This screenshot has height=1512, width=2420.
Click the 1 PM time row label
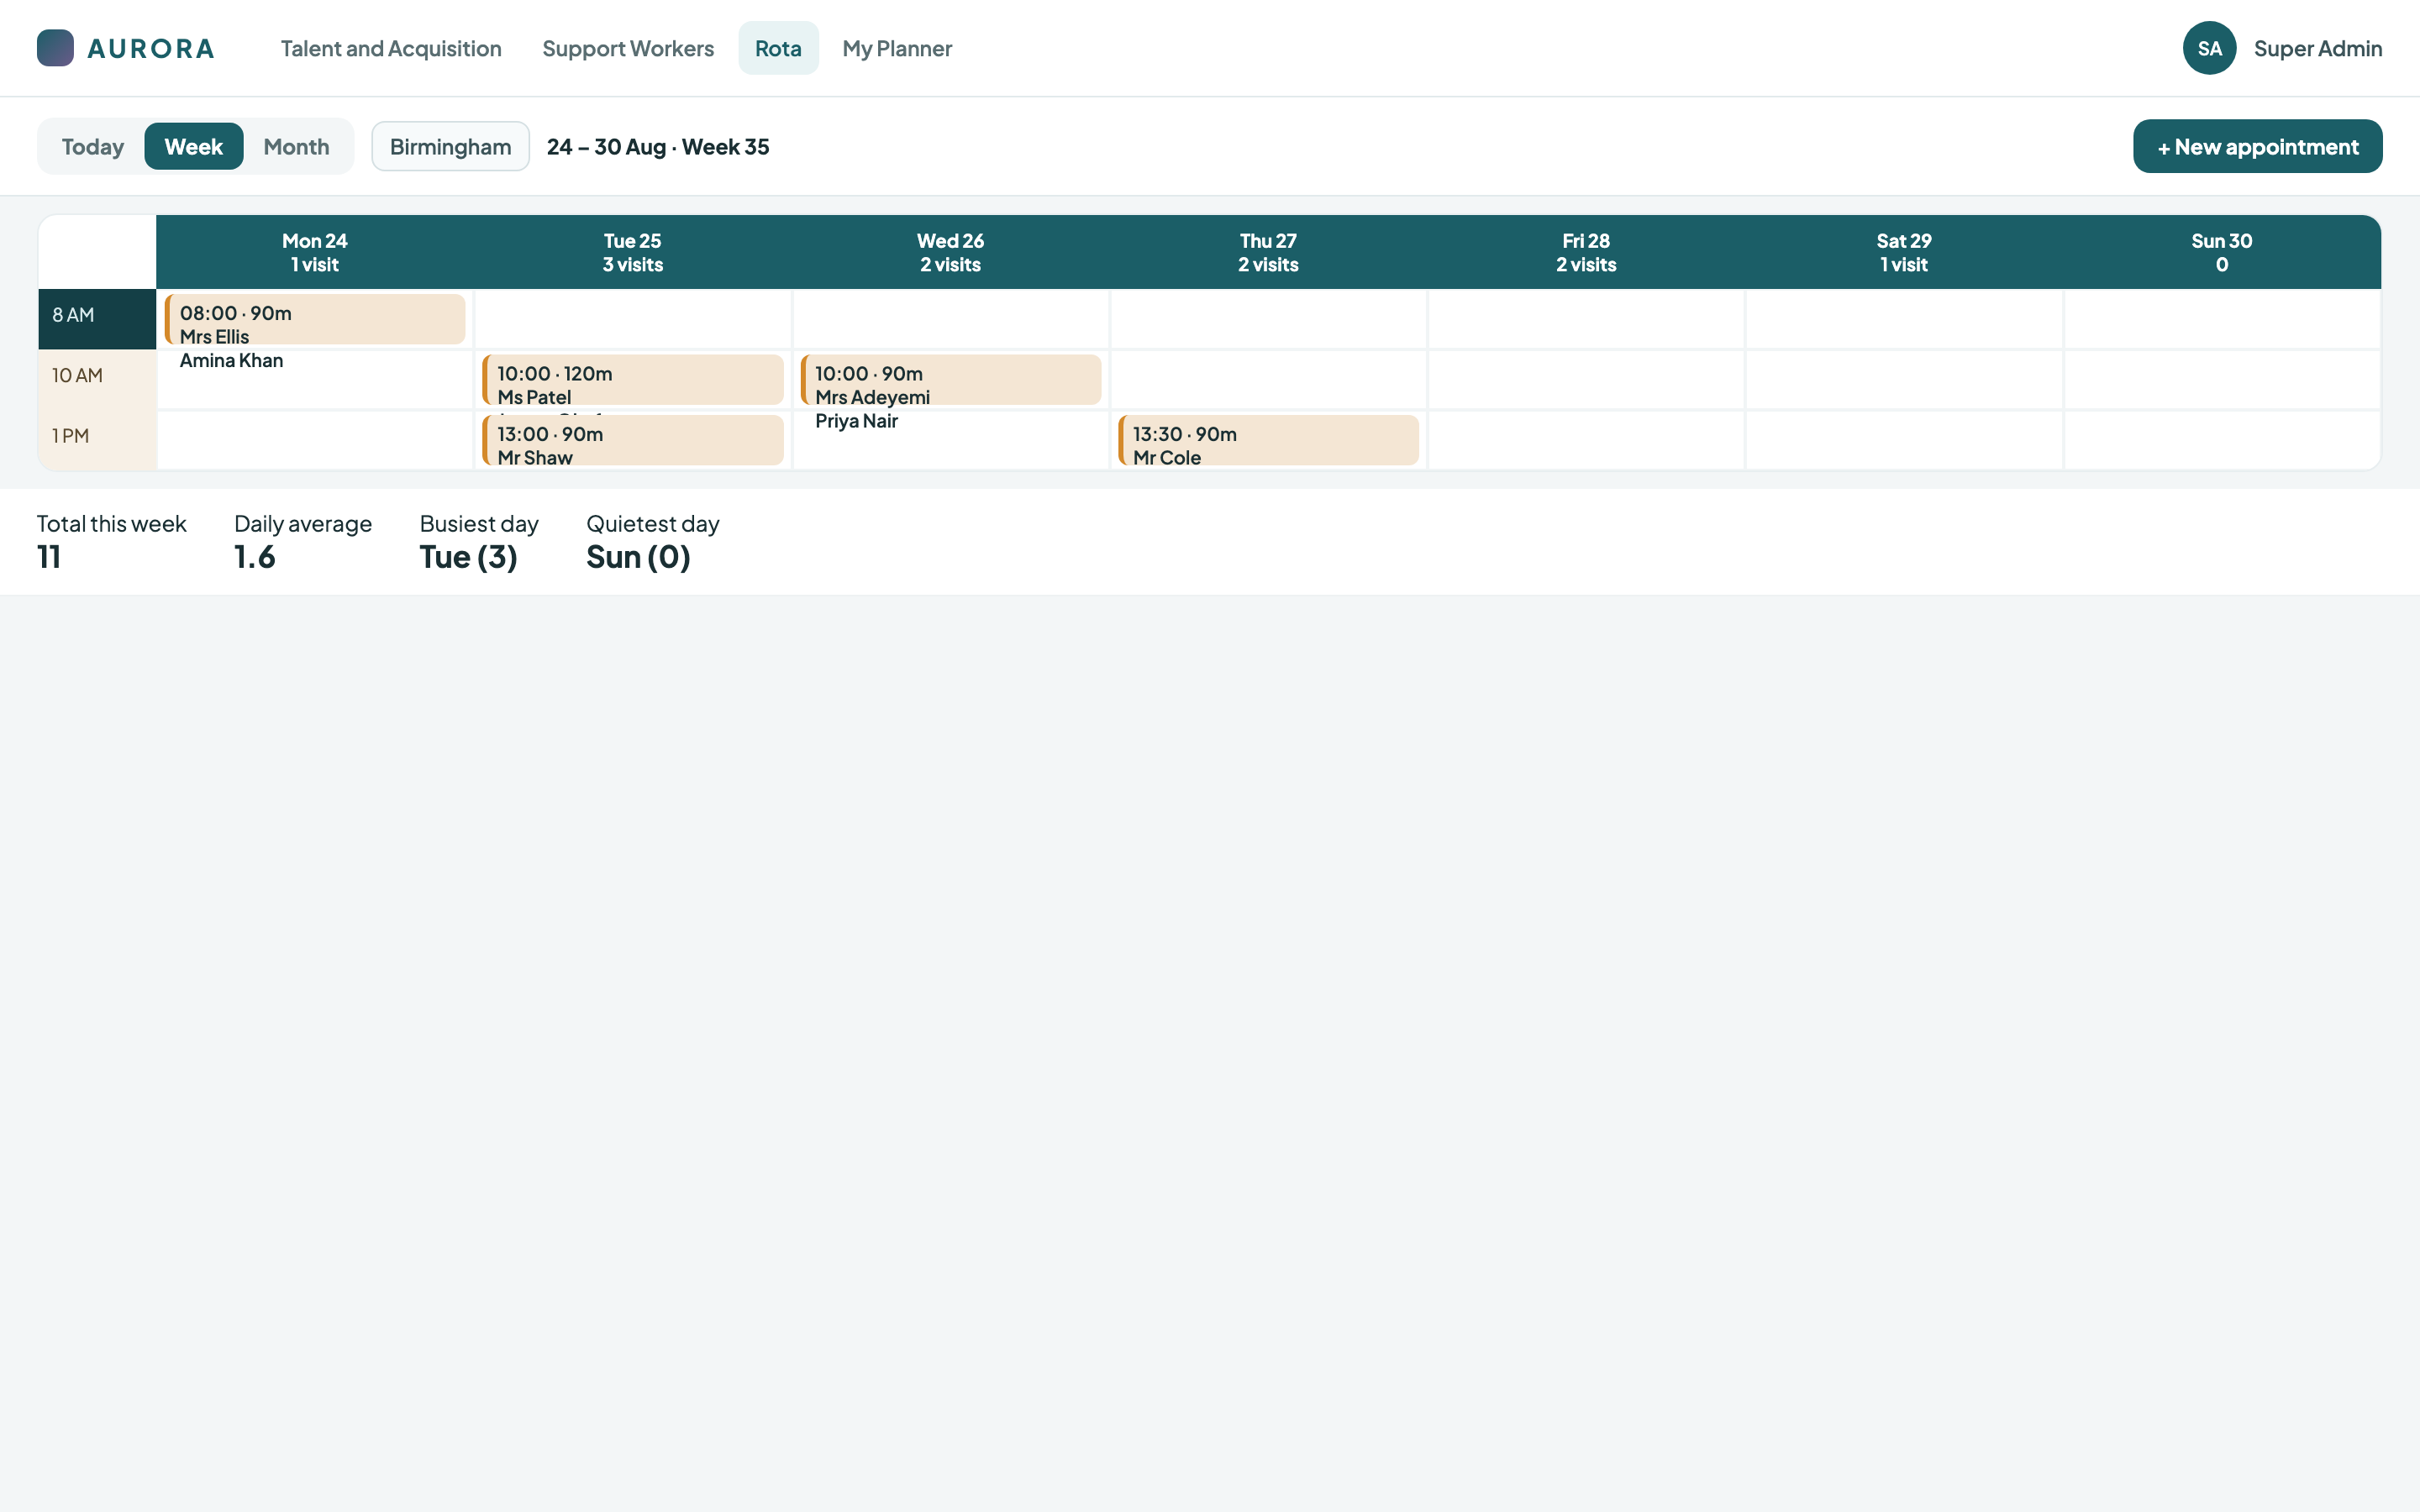[x=97, y=440]
